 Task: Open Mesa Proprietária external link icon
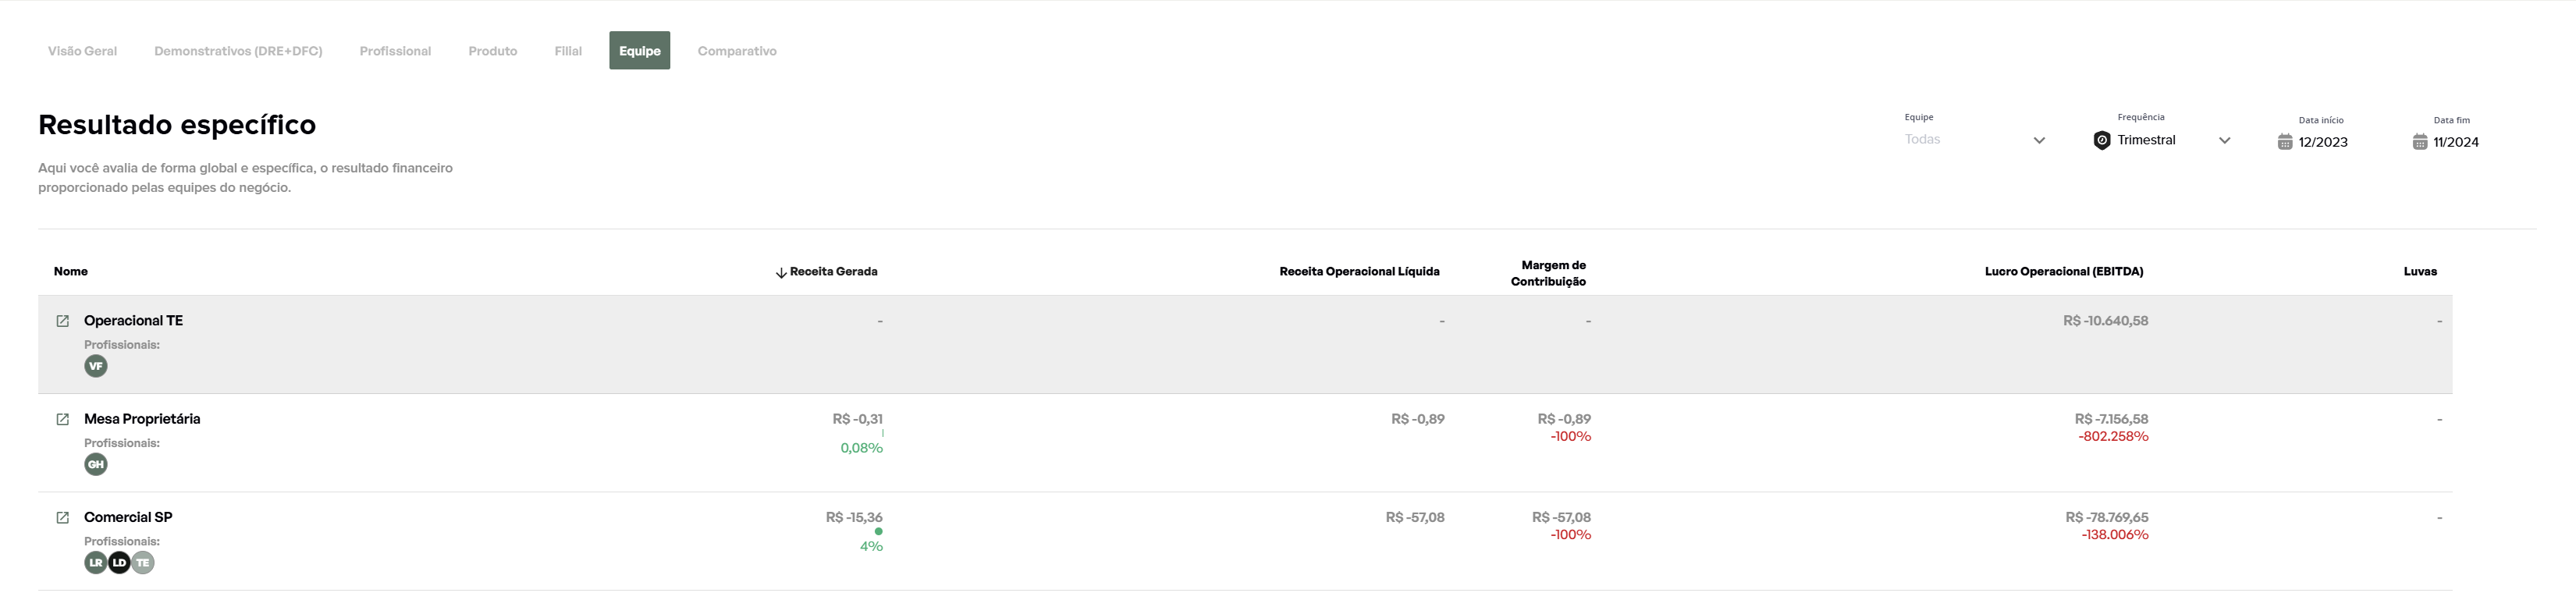[62, 419]
